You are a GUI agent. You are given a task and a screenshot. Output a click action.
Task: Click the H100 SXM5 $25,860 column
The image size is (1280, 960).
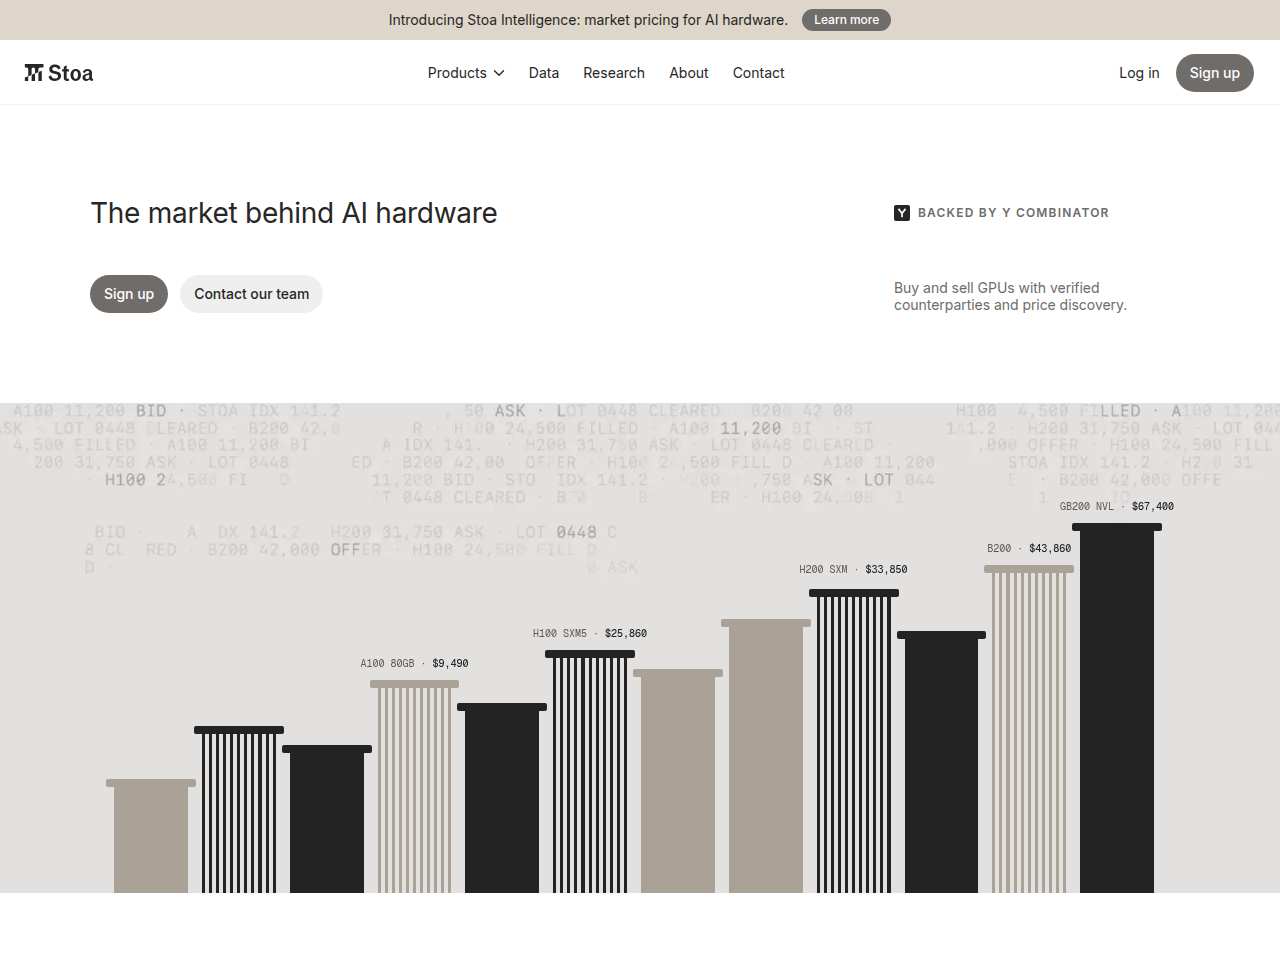pos(590,771)
